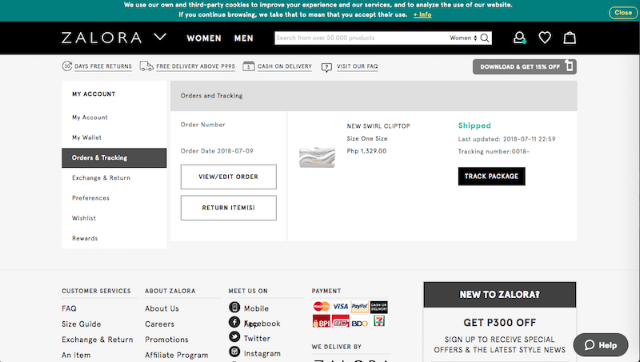This screenshot has height=362, width=640.
Task: Open the shopping bag icon
Action: coord(570,38)
